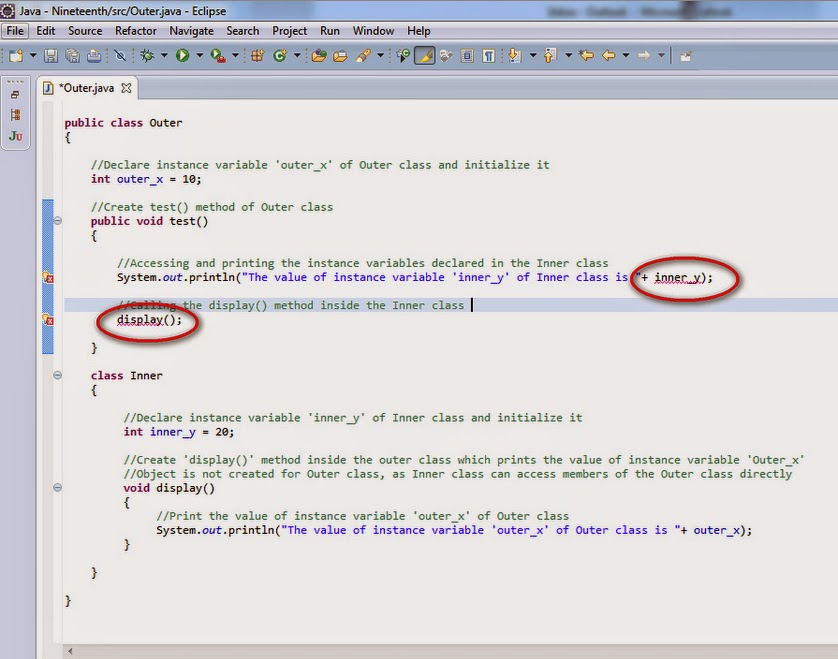Open the Navigate menu
The image size is (838, 659).
(191, 31)
